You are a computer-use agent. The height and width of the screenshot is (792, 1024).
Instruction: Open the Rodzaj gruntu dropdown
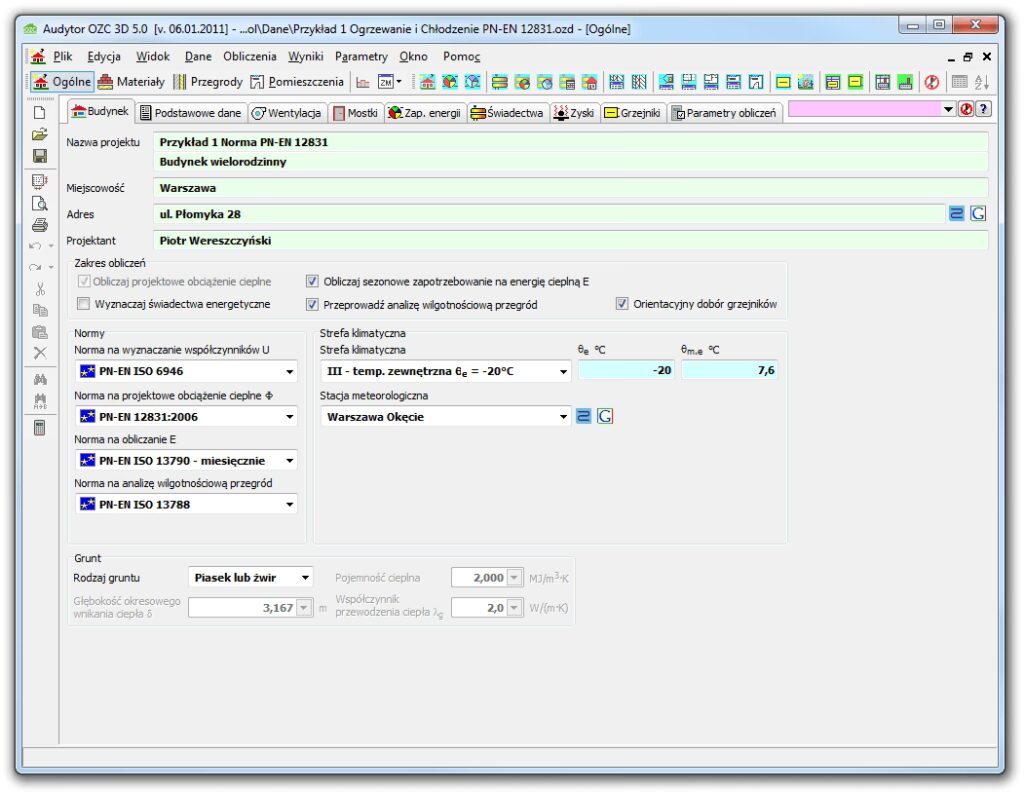click(x=305, y=578)
